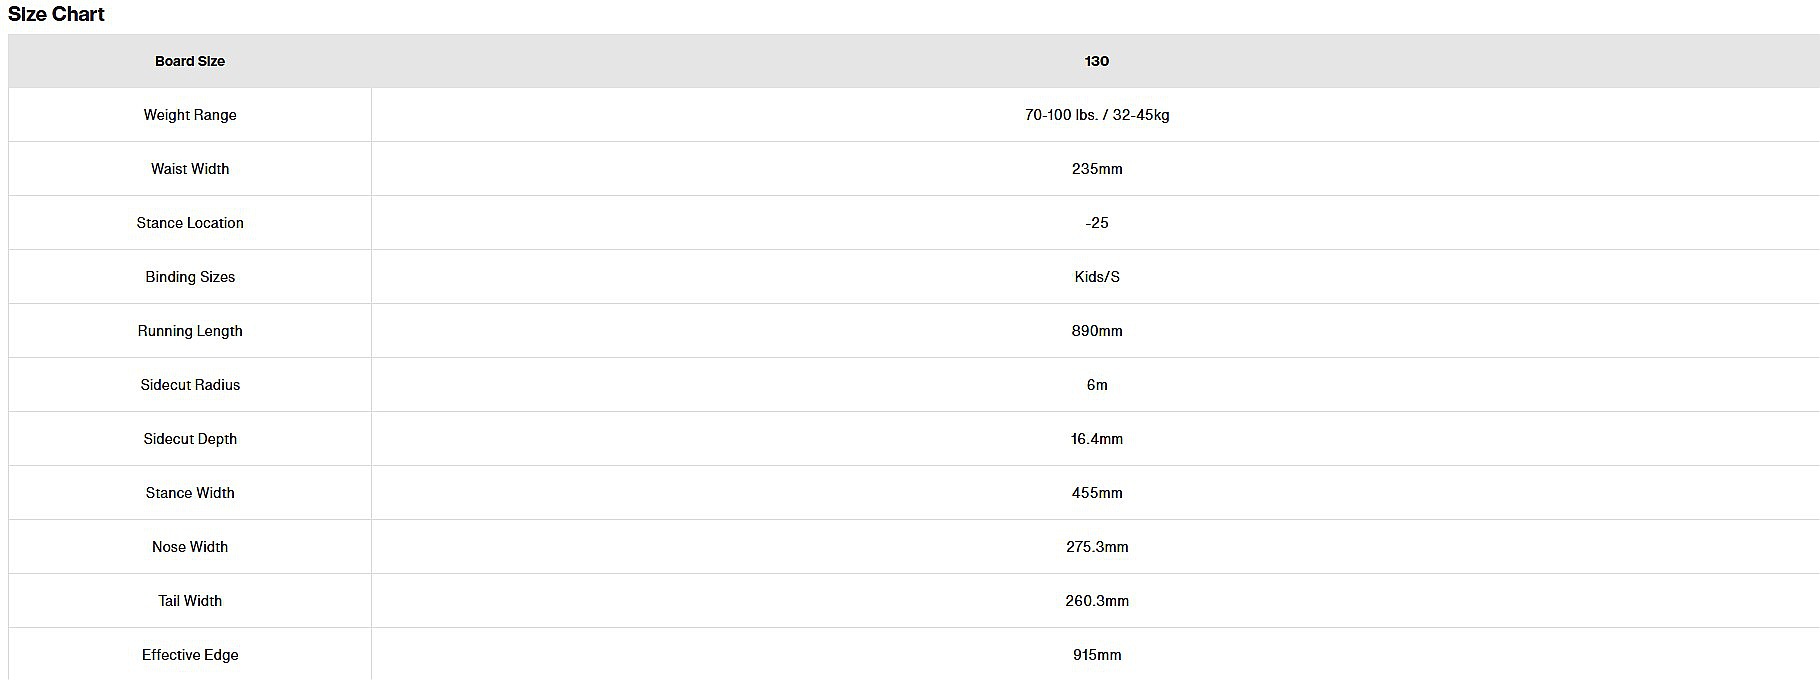Click the 275.3mm nose width value
The image size is (1820, 680).
1097,547
